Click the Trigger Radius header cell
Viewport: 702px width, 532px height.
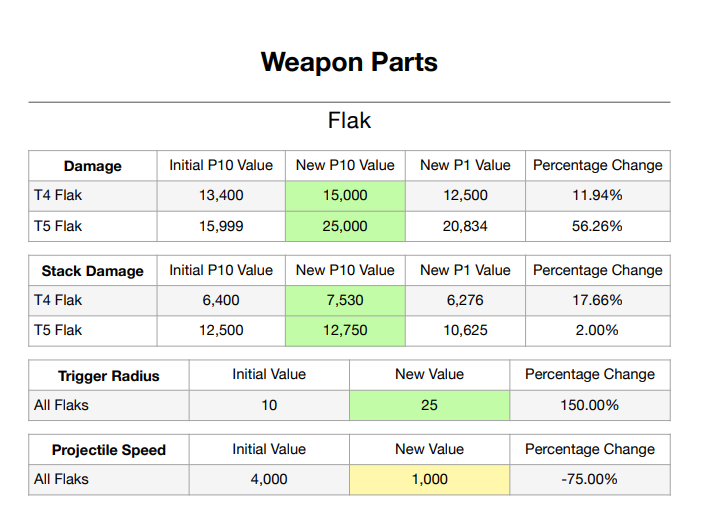click(109, 376)
